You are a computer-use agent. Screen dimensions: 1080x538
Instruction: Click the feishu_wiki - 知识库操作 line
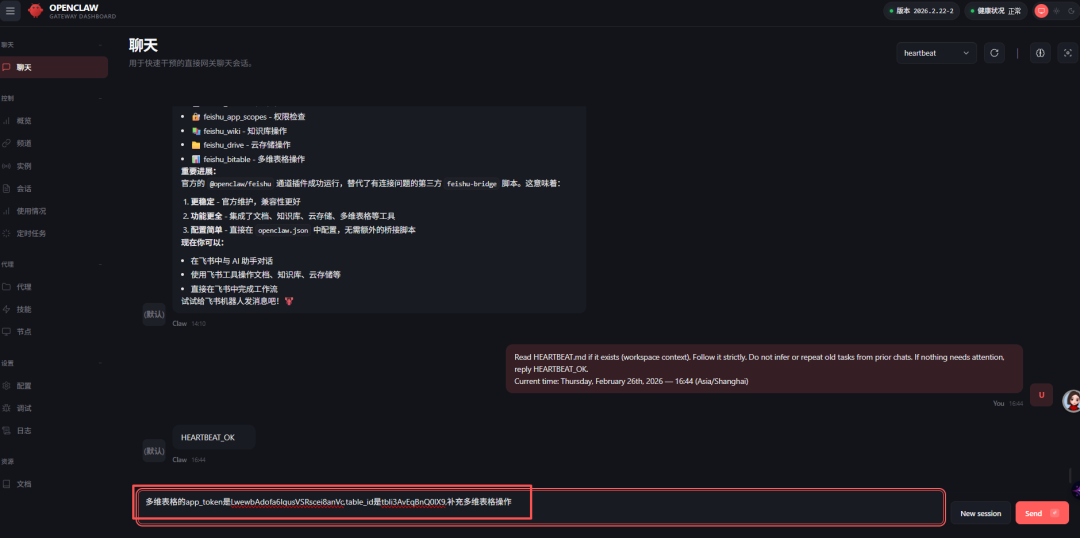click(239, 131)
